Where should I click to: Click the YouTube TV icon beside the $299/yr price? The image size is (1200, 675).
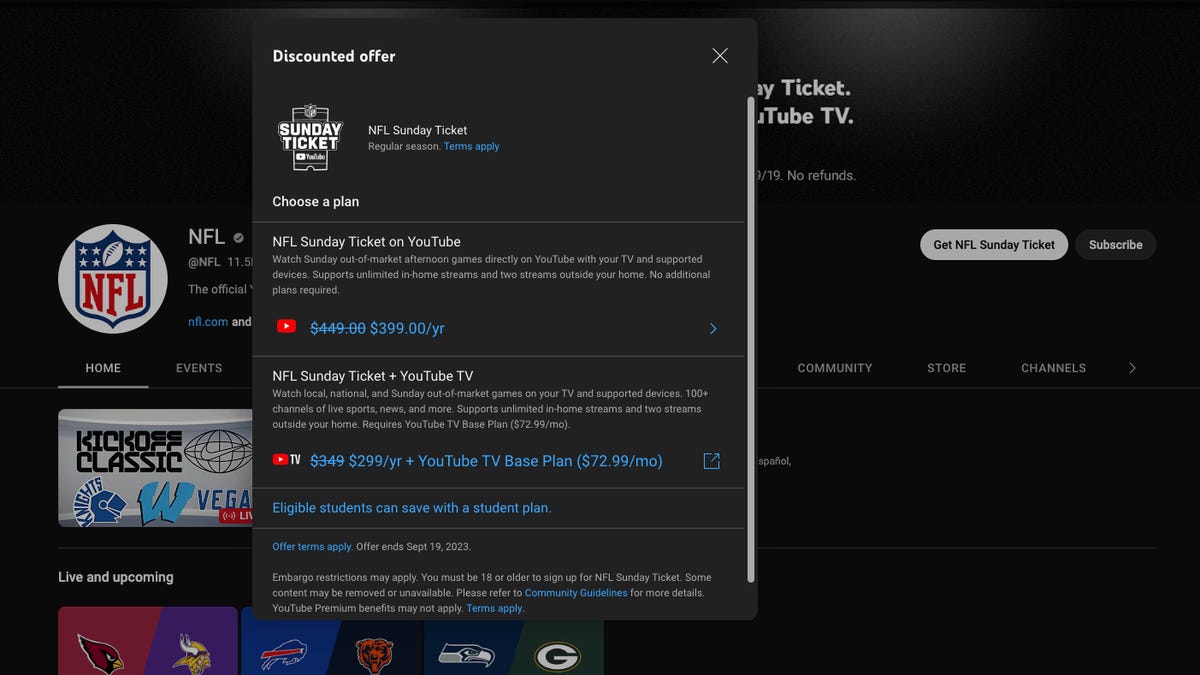coord(286,460)
